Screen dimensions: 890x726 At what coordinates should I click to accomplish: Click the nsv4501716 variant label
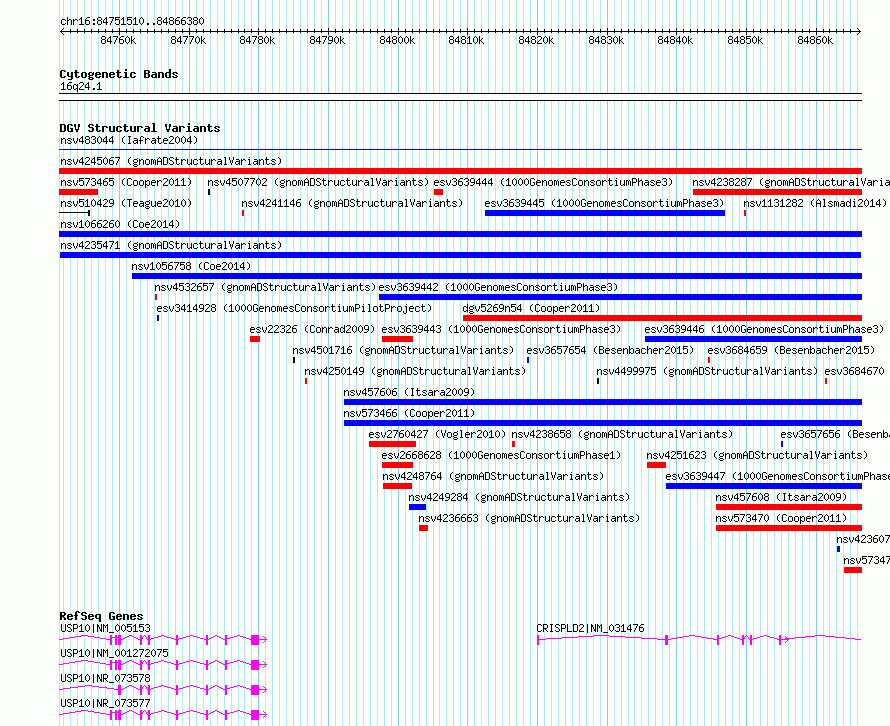pyautogui.click(x=403, y=350)
